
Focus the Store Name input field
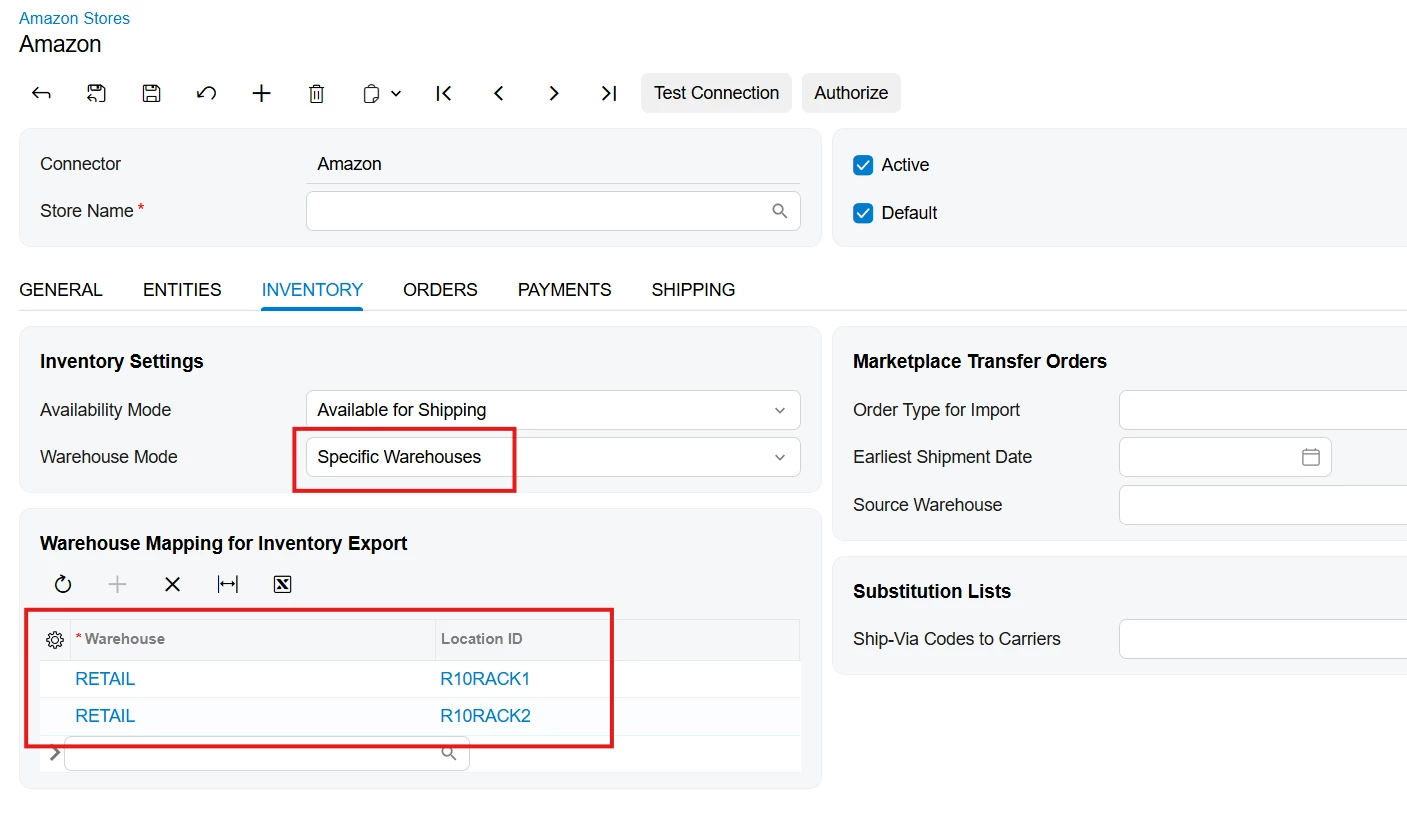pyautogui.click(x=553, y=211)
